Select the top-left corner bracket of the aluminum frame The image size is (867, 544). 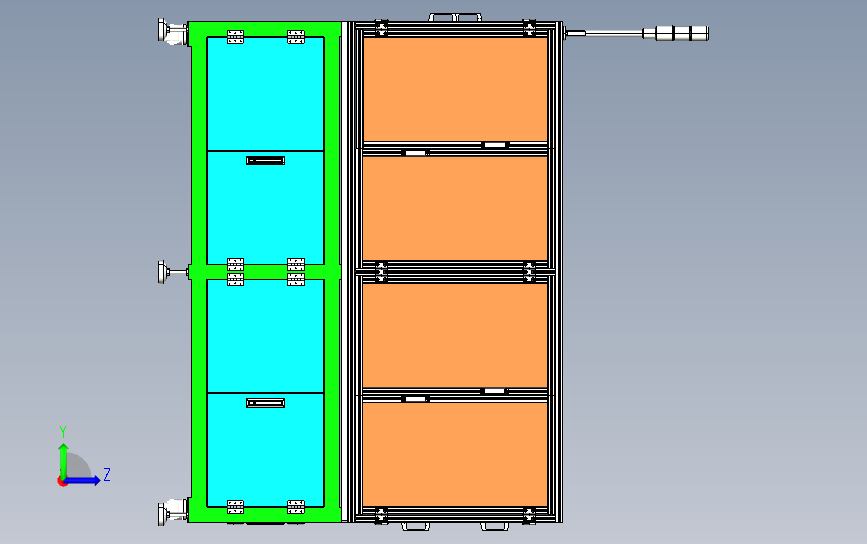(382, 28)
